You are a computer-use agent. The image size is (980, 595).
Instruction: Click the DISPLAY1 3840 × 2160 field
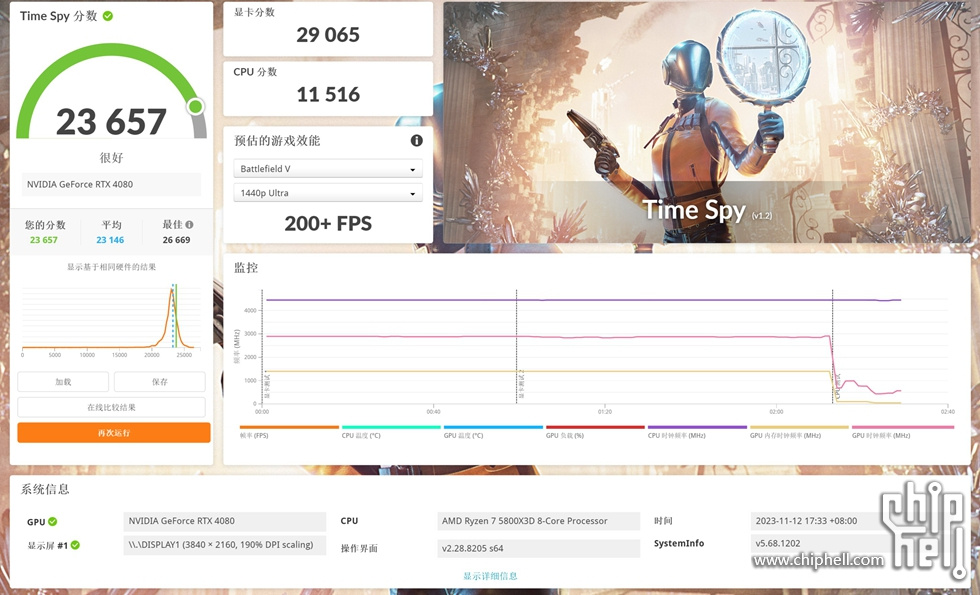tap(225, 544)
